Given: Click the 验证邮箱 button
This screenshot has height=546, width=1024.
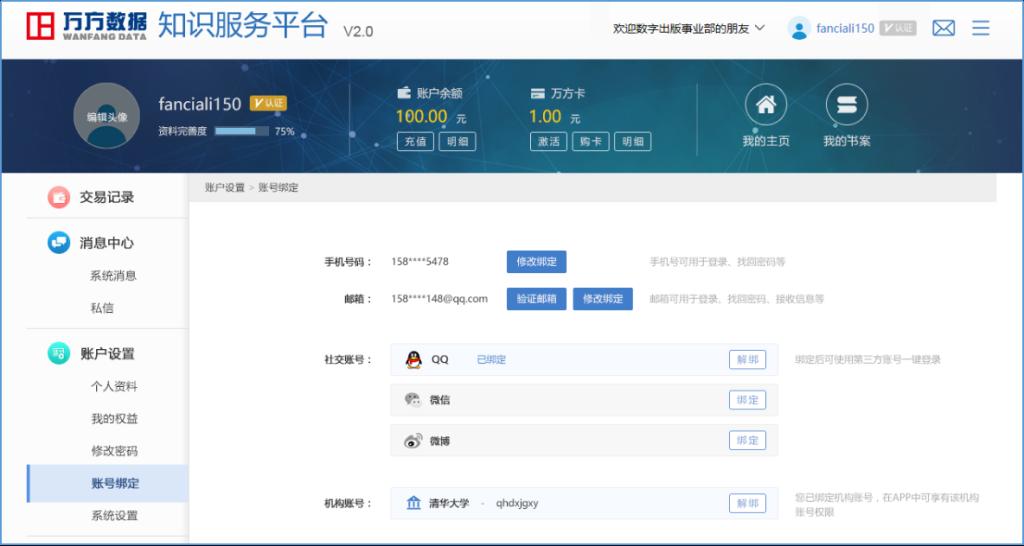Looking at the screenshot, I should click(536, 299).
